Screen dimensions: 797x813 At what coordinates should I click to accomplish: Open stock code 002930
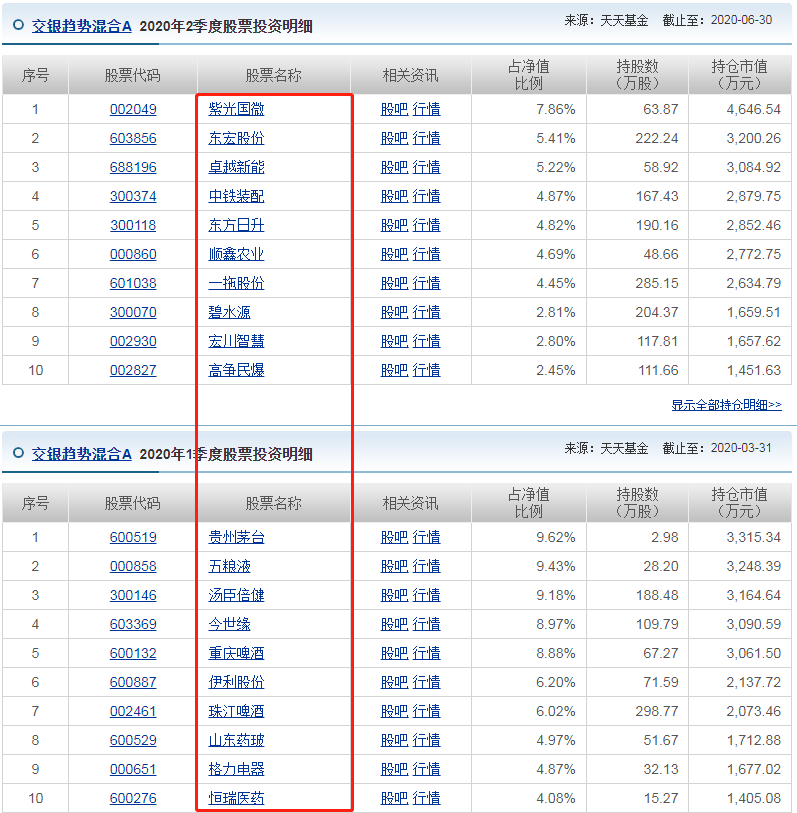coord(133,342)
